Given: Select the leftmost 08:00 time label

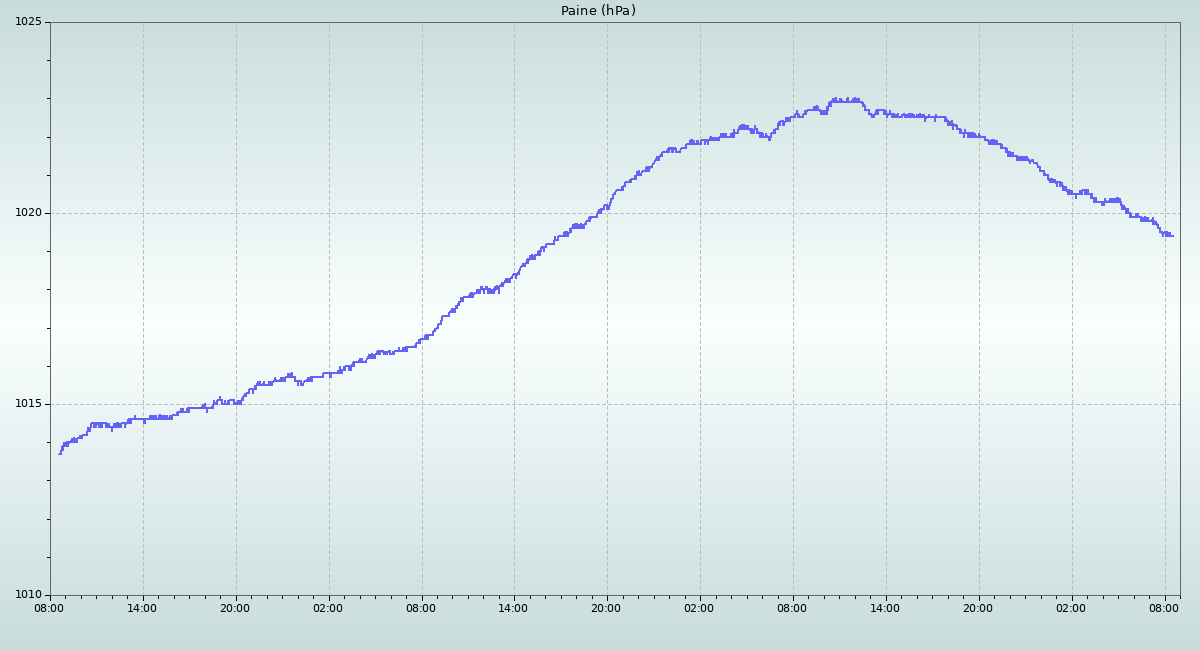Looking at the screenshot, I should (x=49, y=607).
